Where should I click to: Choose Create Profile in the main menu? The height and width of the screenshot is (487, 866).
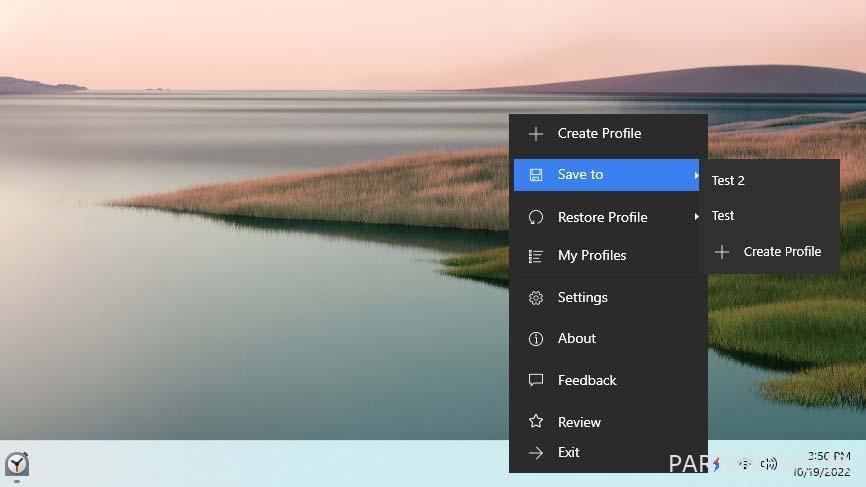tap(608, 134)
